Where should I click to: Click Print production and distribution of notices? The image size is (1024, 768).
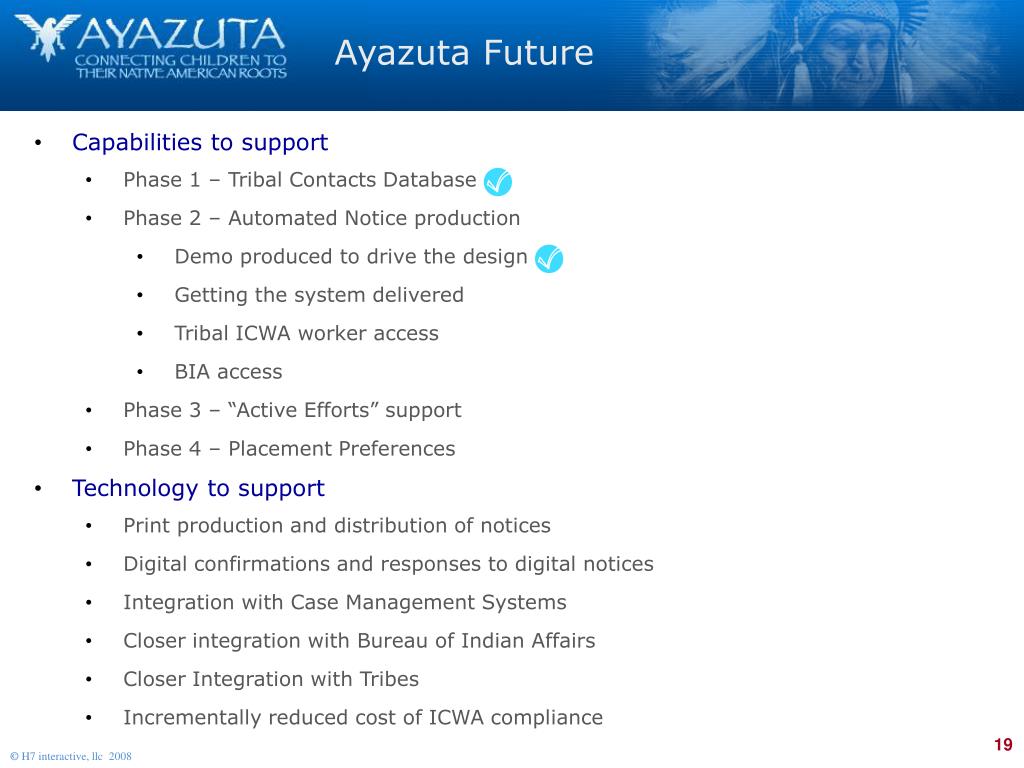pos(337,526)
